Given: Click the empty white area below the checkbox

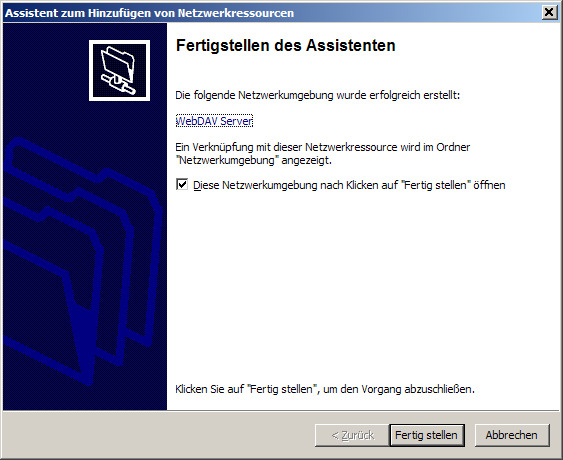Looking at the screenshot, I should (363, 284).
